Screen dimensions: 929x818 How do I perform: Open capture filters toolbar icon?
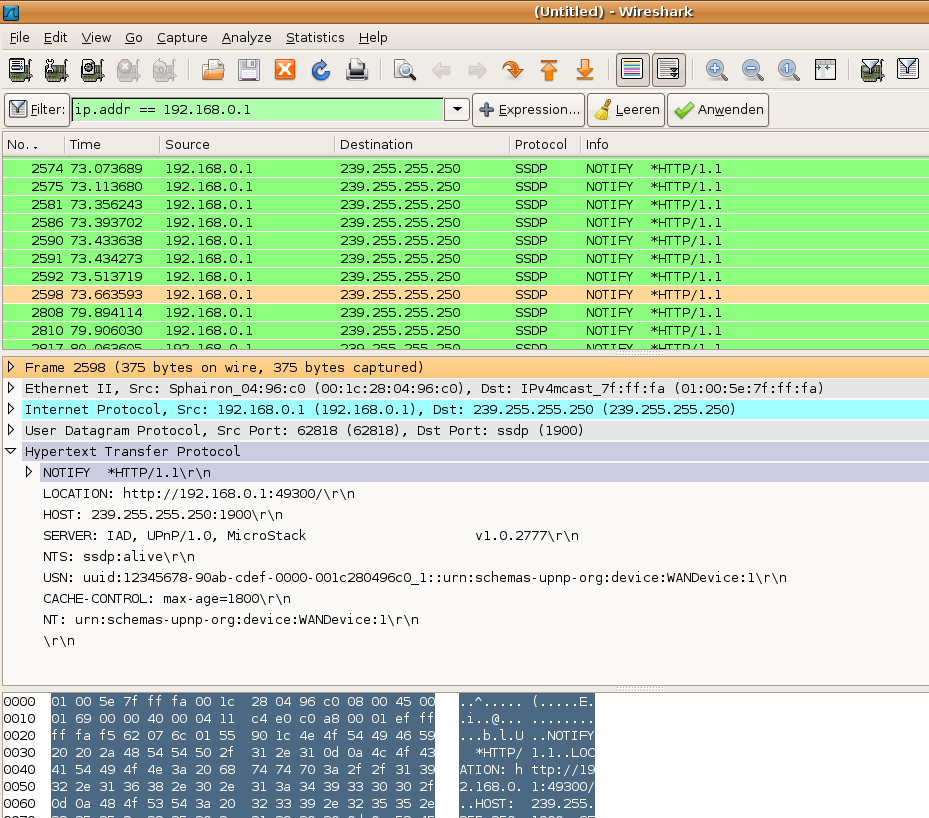click(x=873, y=70)
